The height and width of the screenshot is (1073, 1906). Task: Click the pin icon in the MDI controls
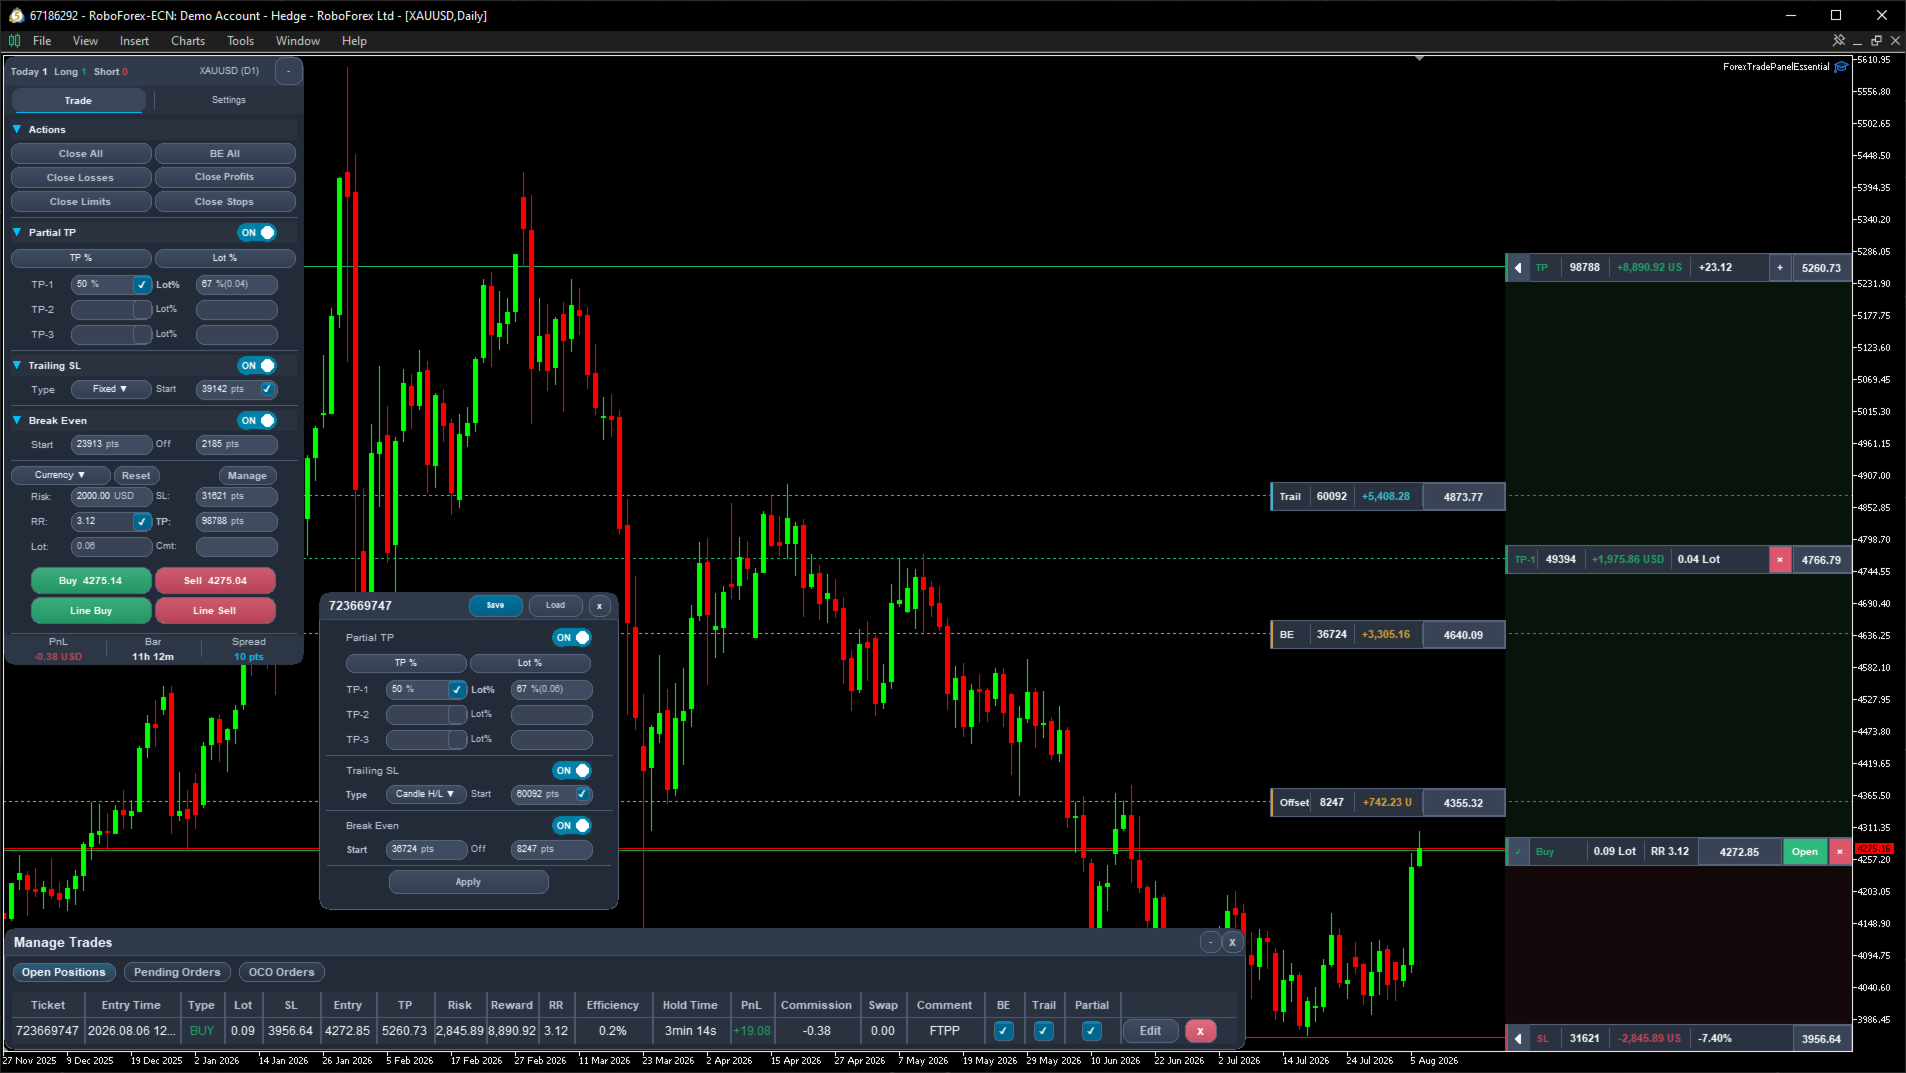pos(1838,41)
